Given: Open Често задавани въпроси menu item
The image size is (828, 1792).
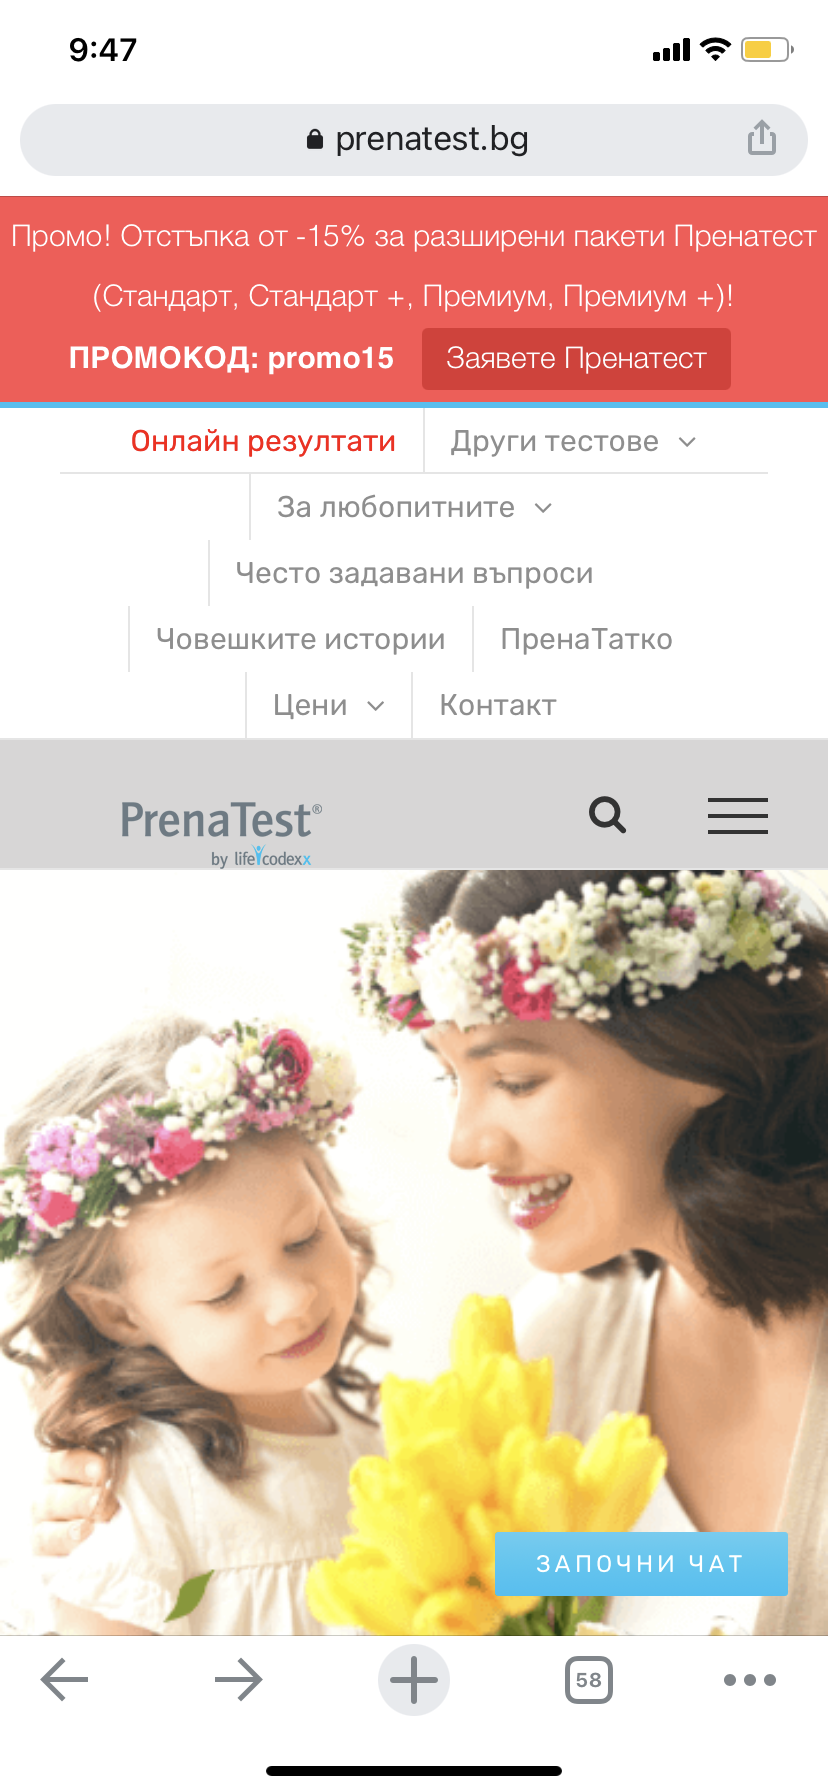Looking at the screenshot, I should 414,573.
